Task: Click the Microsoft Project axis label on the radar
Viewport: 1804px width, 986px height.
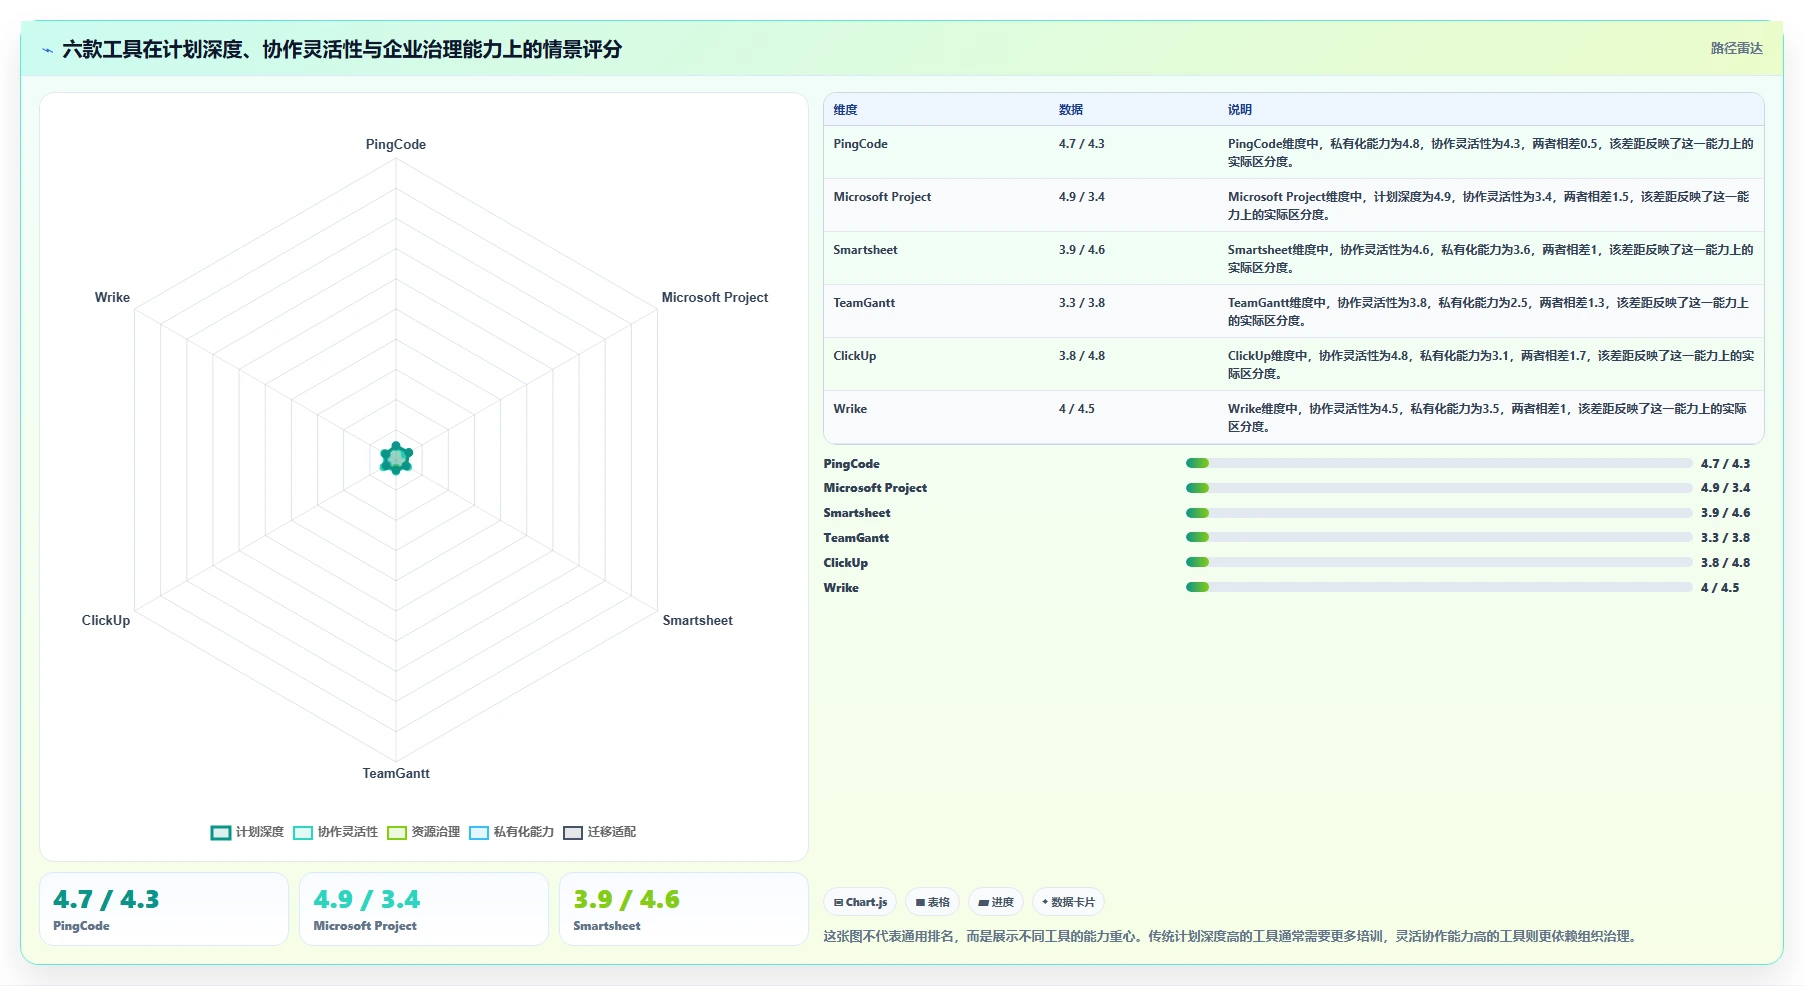Action: (715, 297)
